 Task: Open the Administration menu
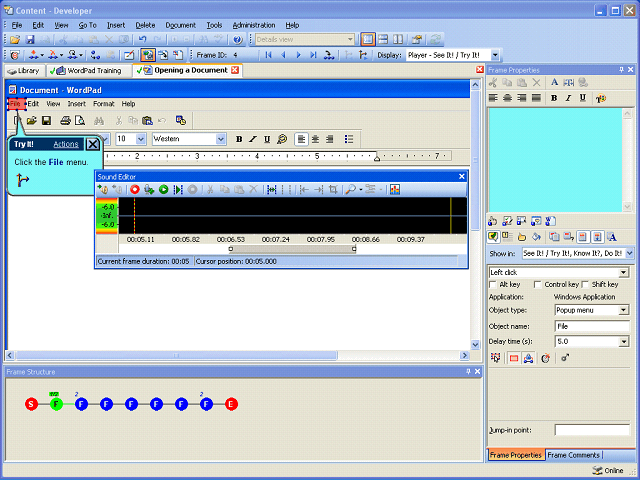(253, 24)
